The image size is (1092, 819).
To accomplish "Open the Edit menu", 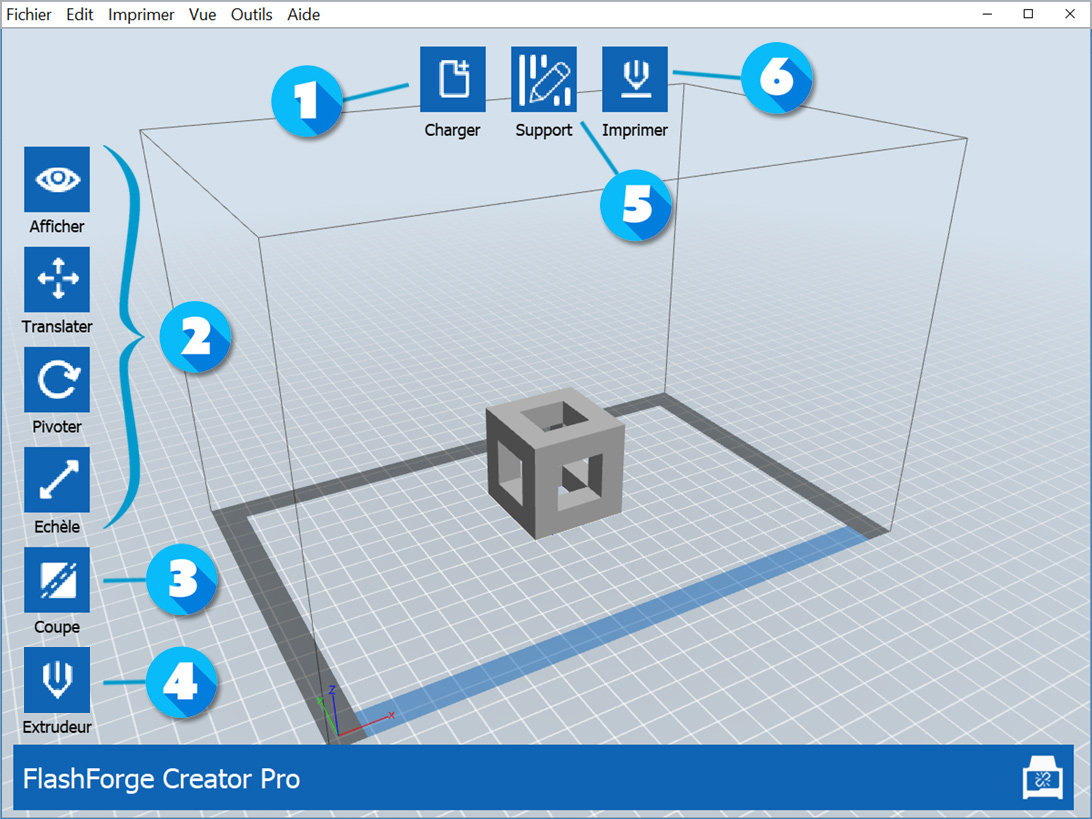I will tap(80, 15).
